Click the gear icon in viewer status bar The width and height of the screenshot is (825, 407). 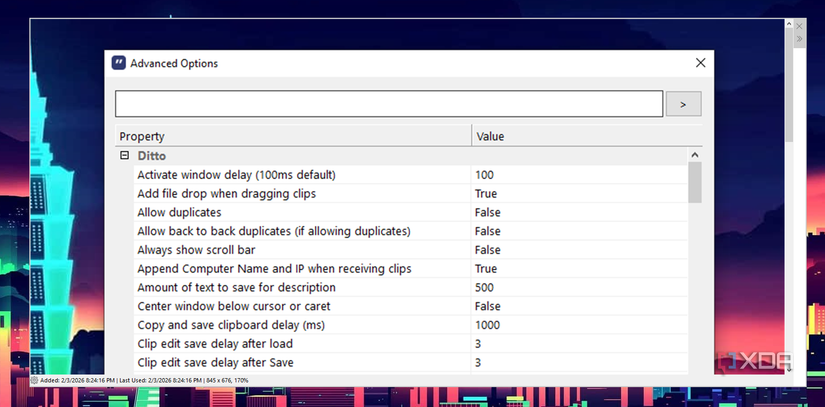[35, 380]
